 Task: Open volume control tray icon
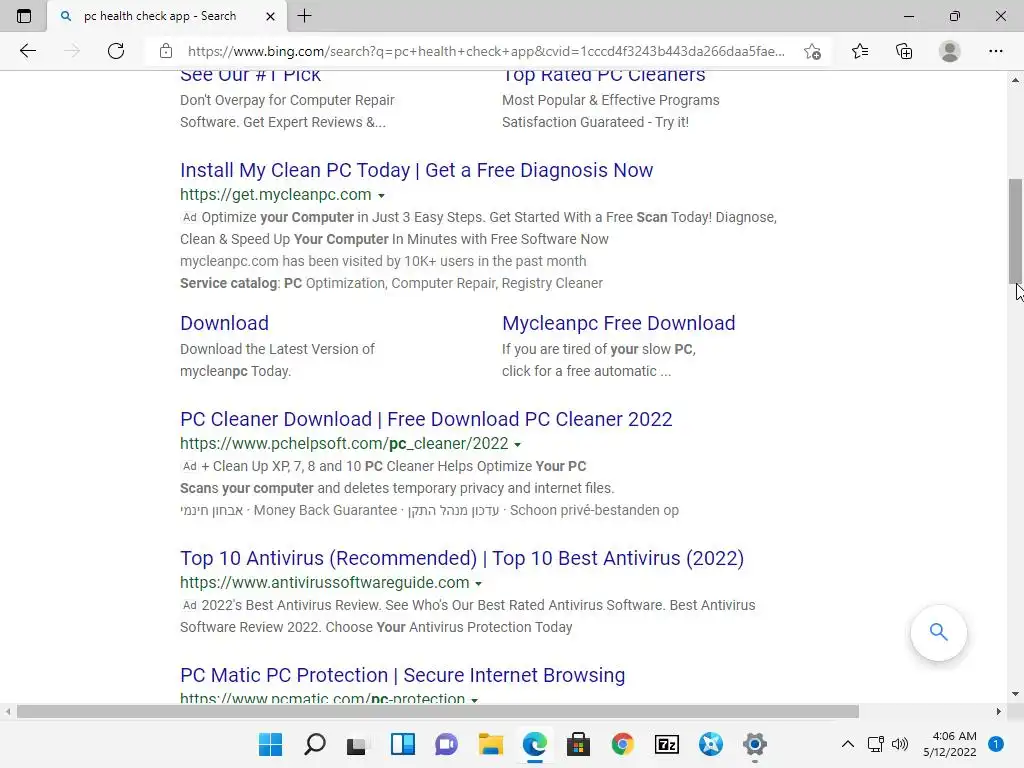click(899, 744)
